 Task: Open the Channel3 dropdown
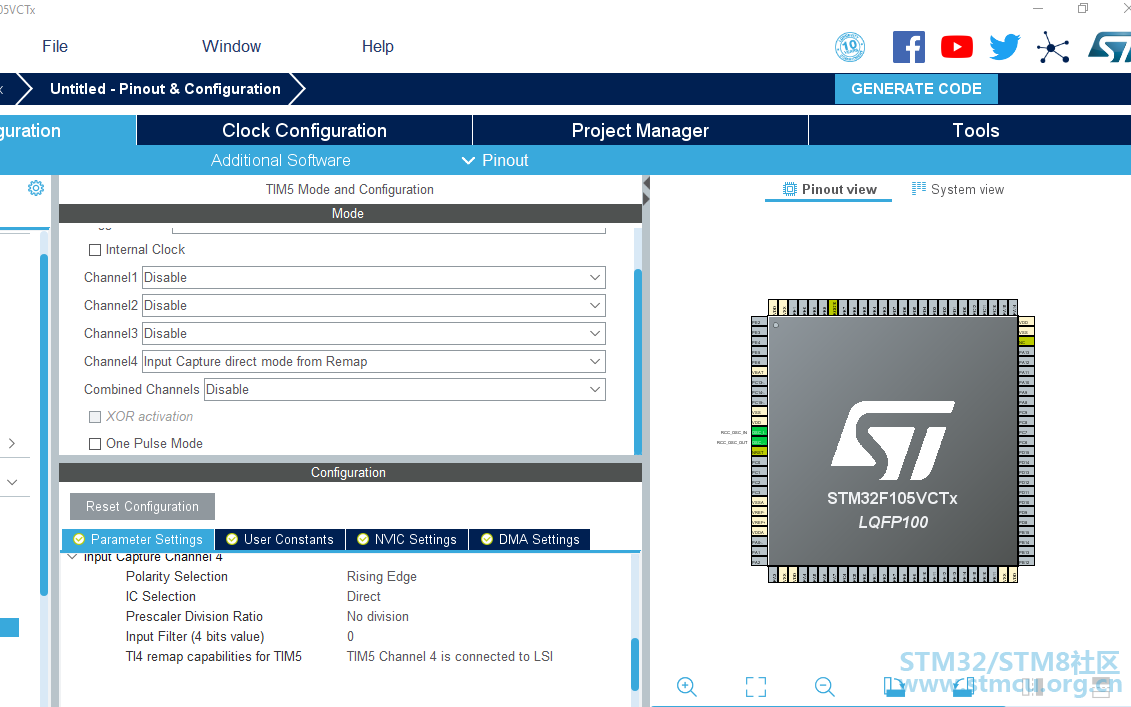[374, 334]
